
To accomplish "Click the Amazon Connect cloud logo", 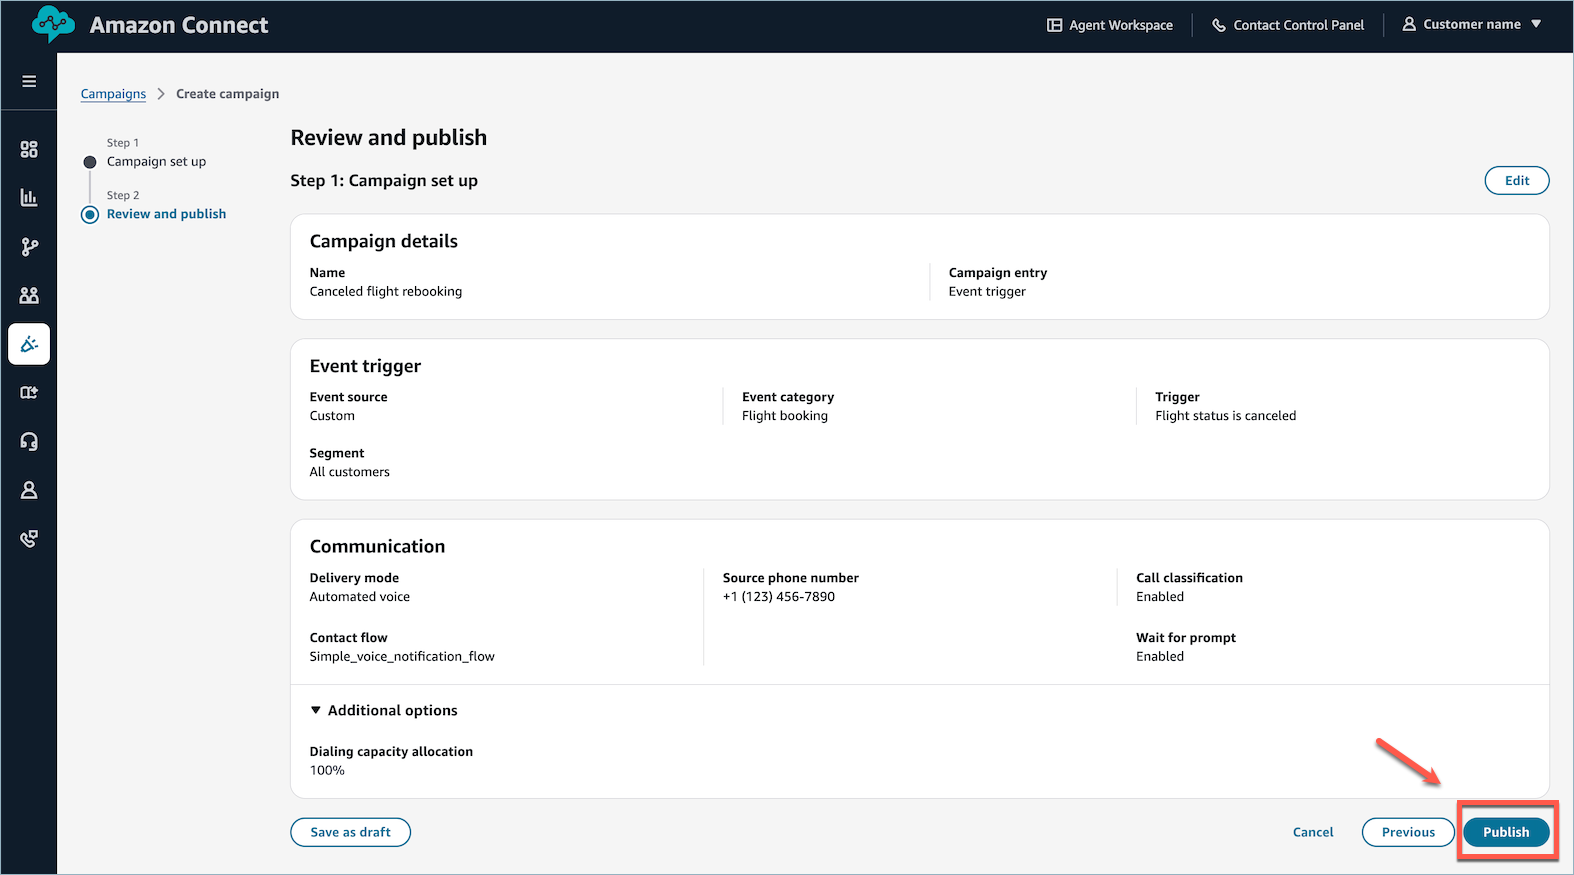I will [x=53, y=24].
